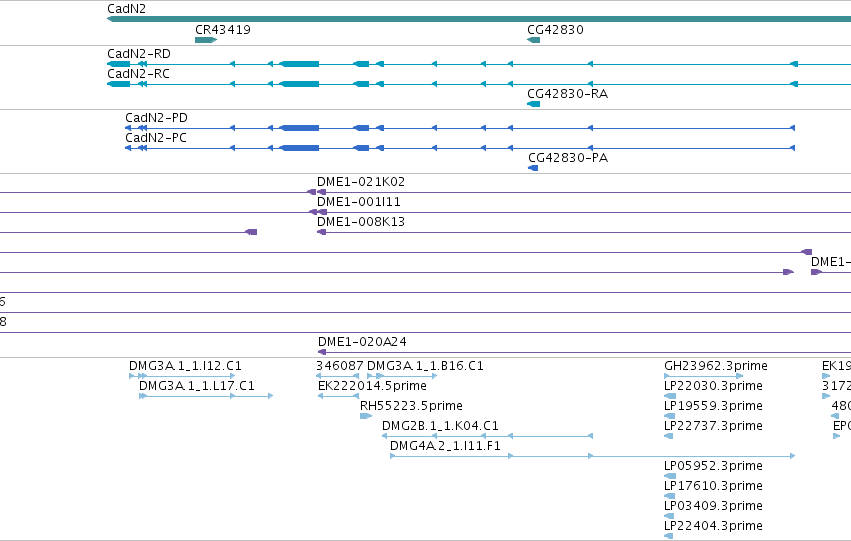
Task: Click the LP19559.3prime EST label
Action: click(x=713, y=406)
